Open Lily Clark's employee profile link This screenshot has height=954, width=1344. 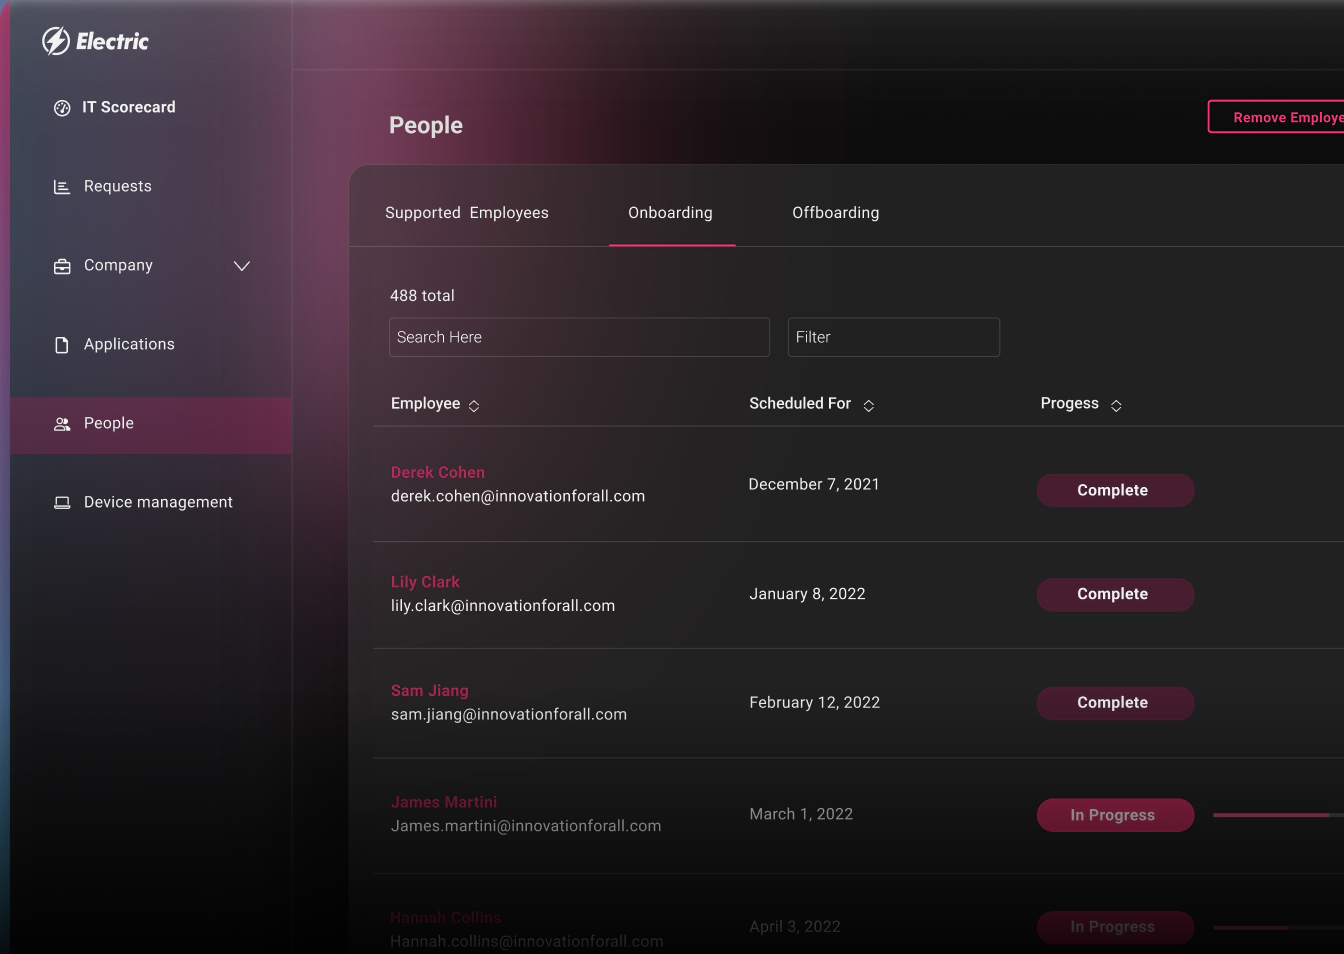[425, 582]
